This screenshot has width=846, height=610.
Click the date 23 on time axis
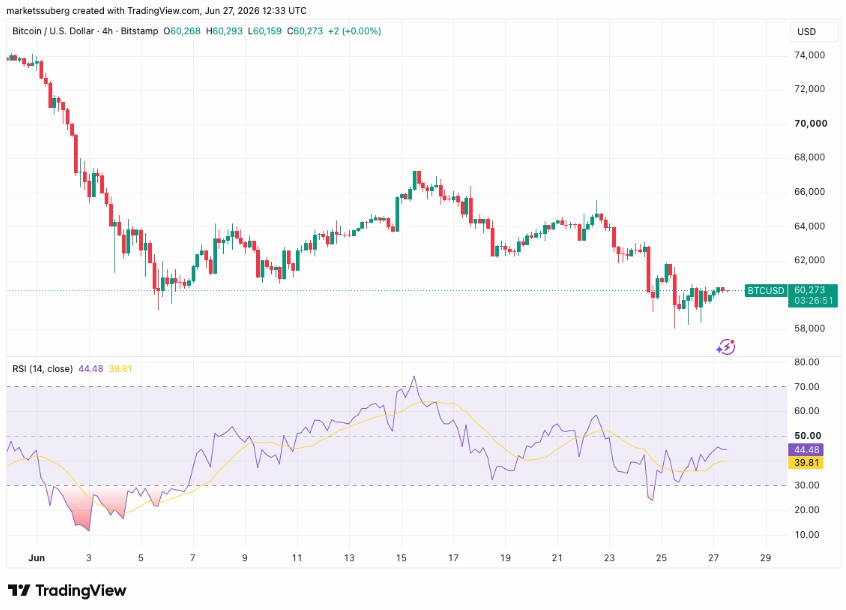tap(609, 558)
